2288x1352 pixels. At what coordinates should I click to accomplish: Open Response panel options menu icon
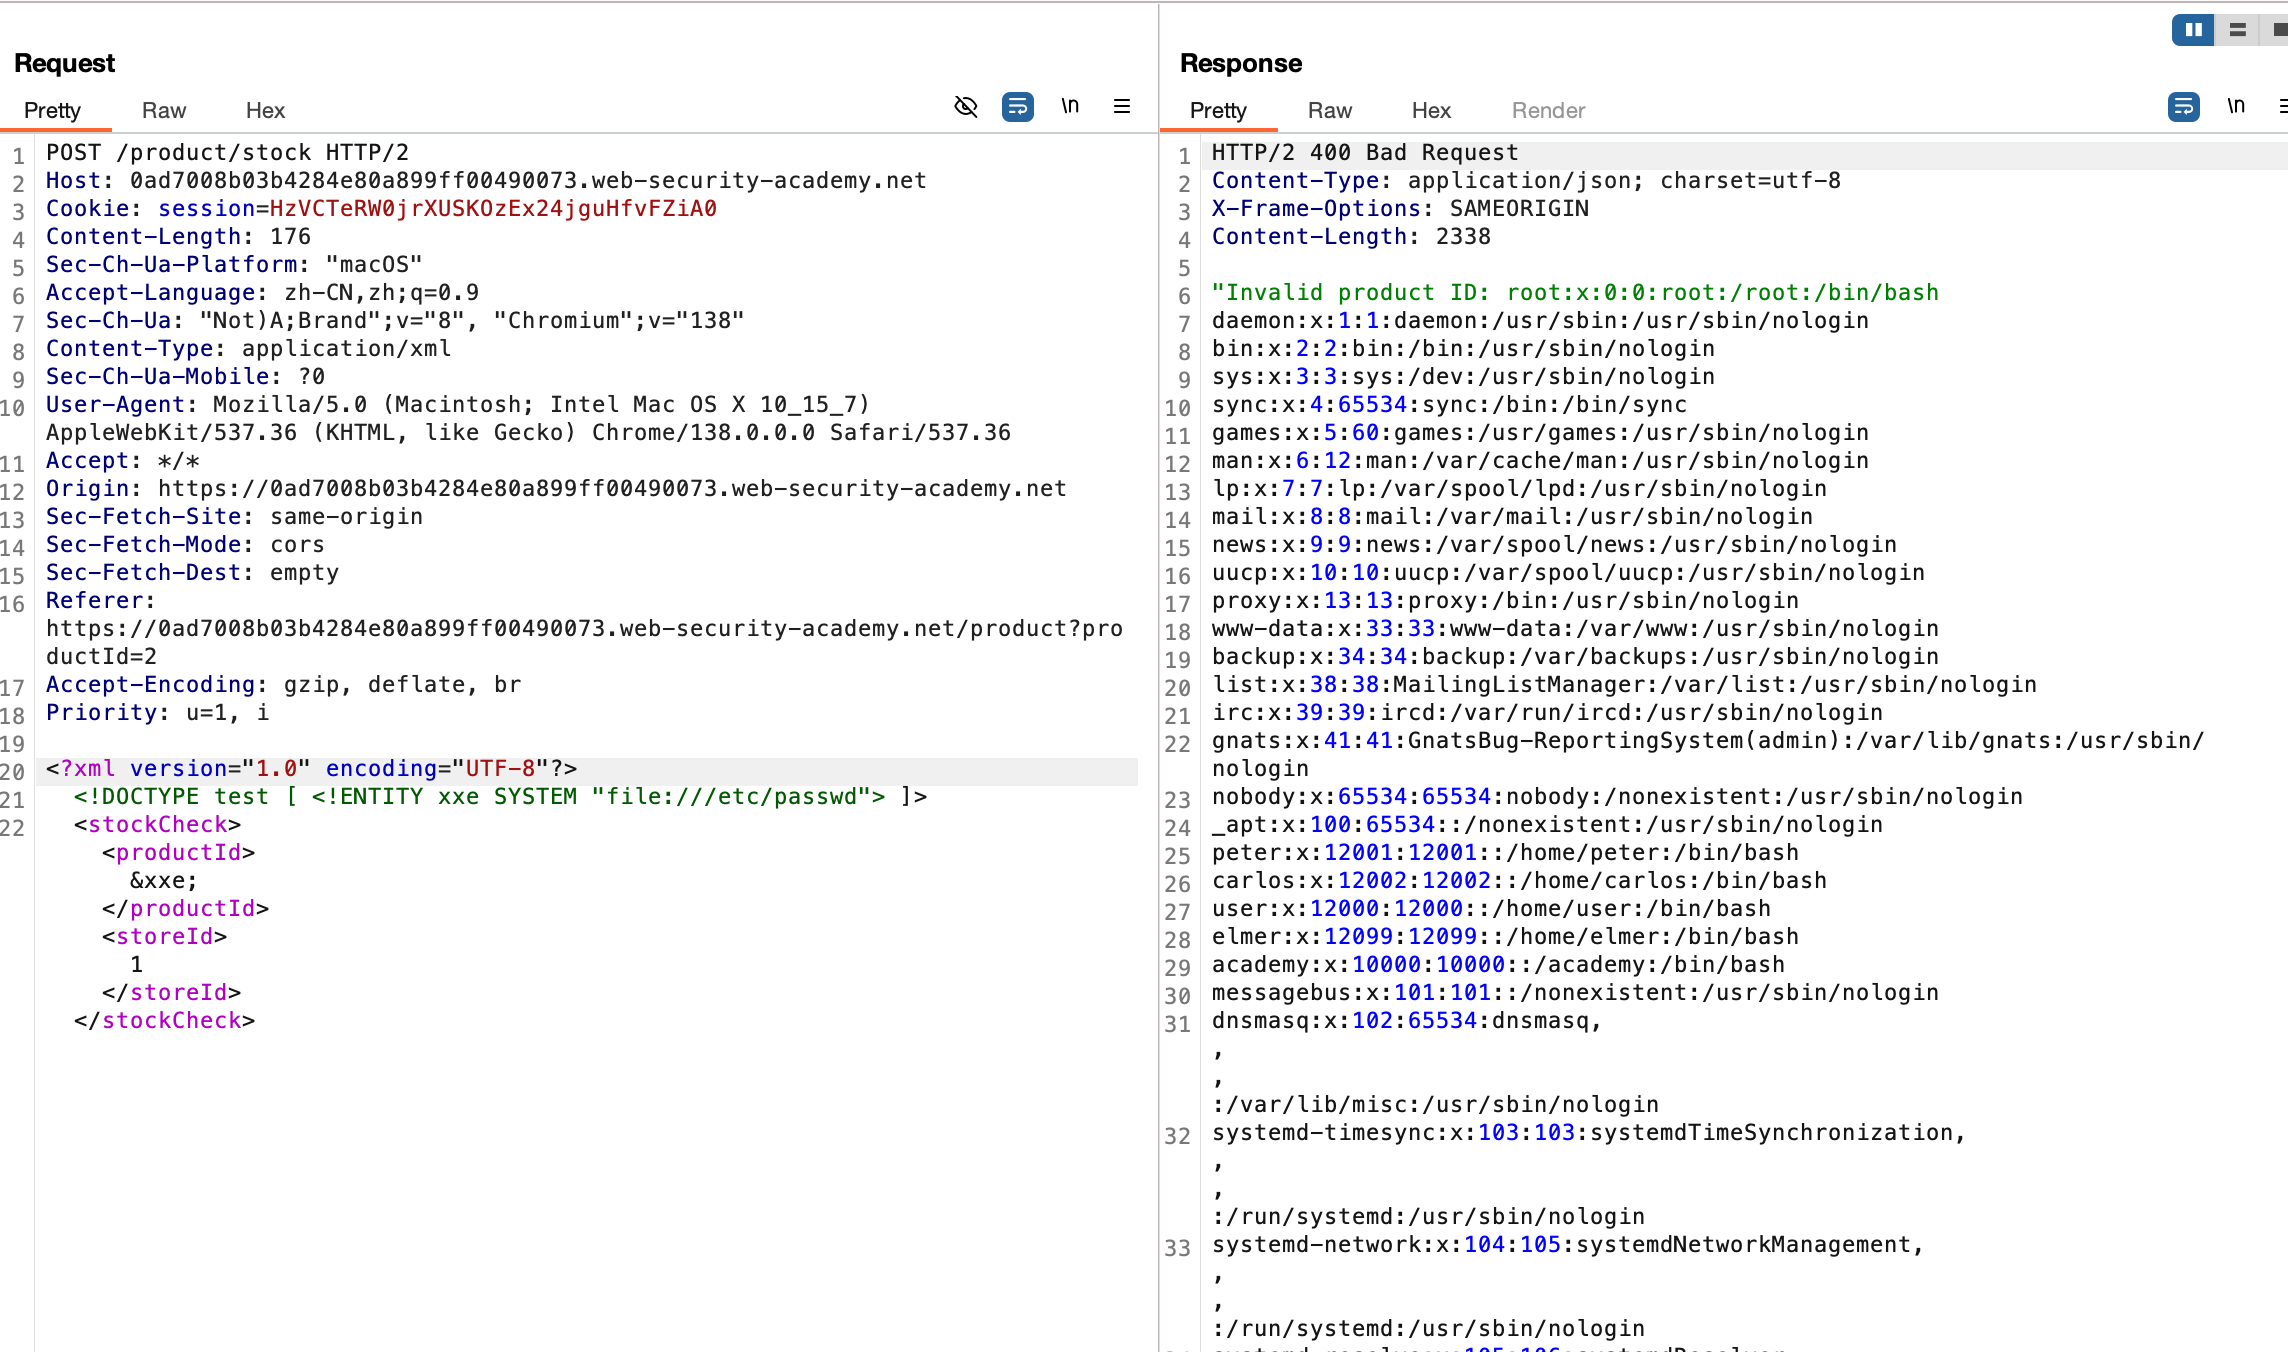click(2282, 106)
